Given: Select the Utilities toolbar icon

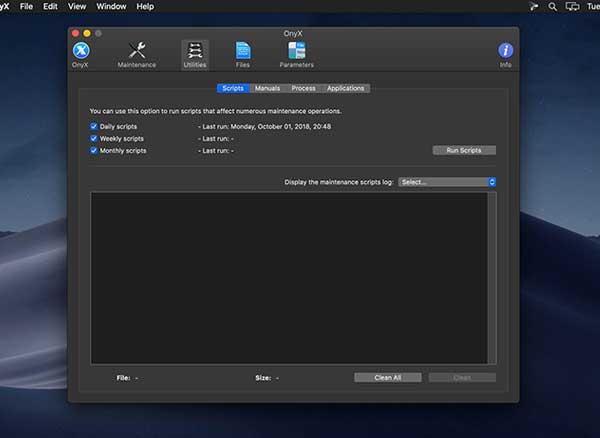Looking at the screenshot, I should 195,54.
